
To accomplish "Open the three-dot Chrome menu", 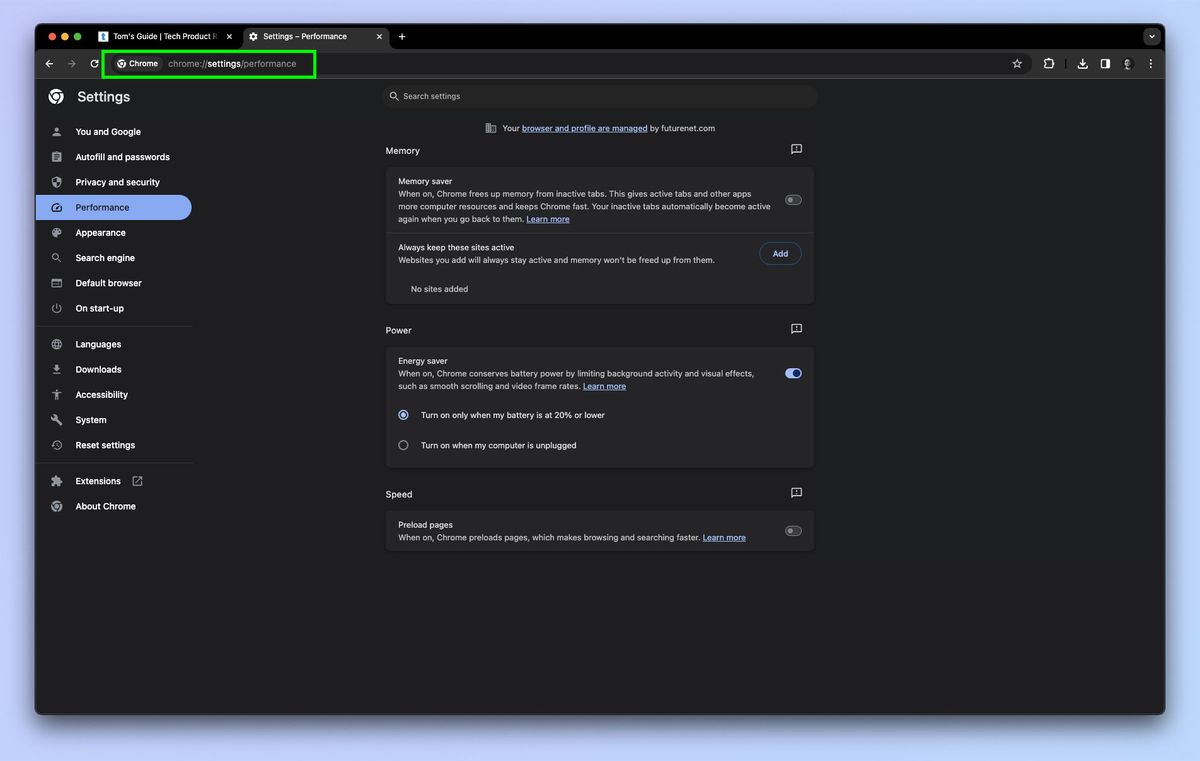I will 1150,63.
